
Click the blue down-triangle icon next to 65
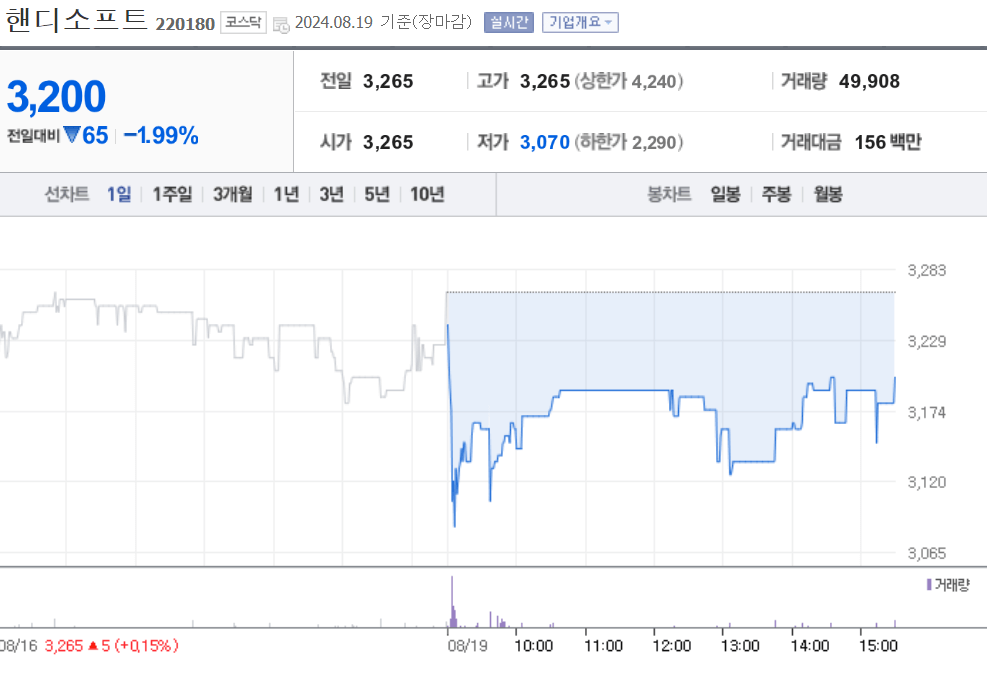(72, 135)
